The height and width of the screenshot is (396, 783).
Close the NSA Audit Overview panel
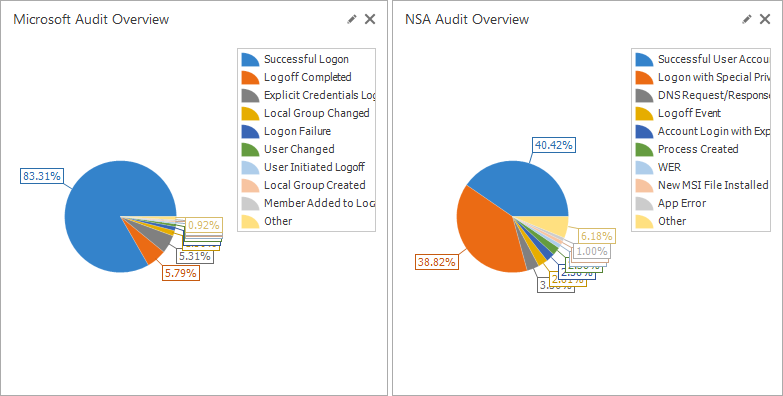pyautogui.click(x=765, y=19)
